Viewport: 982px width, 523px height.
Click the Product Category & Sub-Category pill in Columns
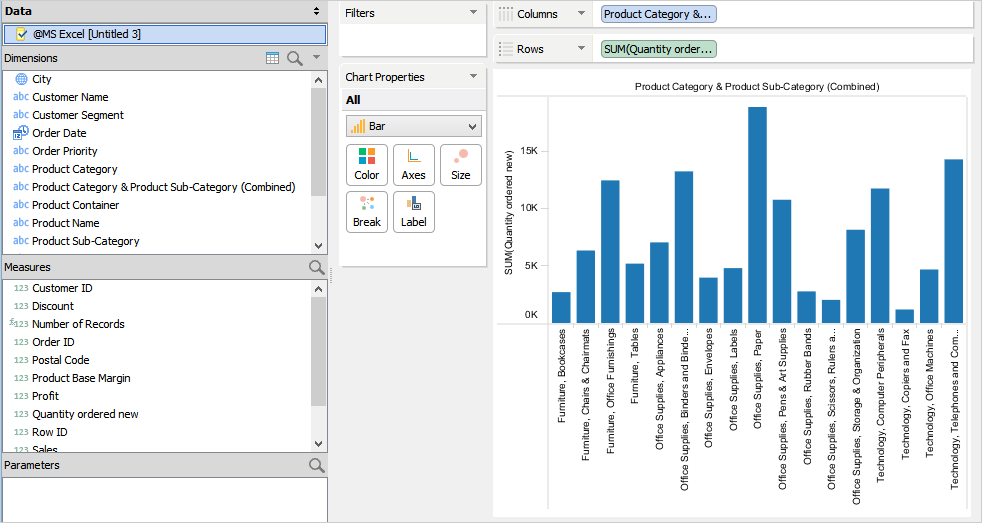[x=658, y=14]
